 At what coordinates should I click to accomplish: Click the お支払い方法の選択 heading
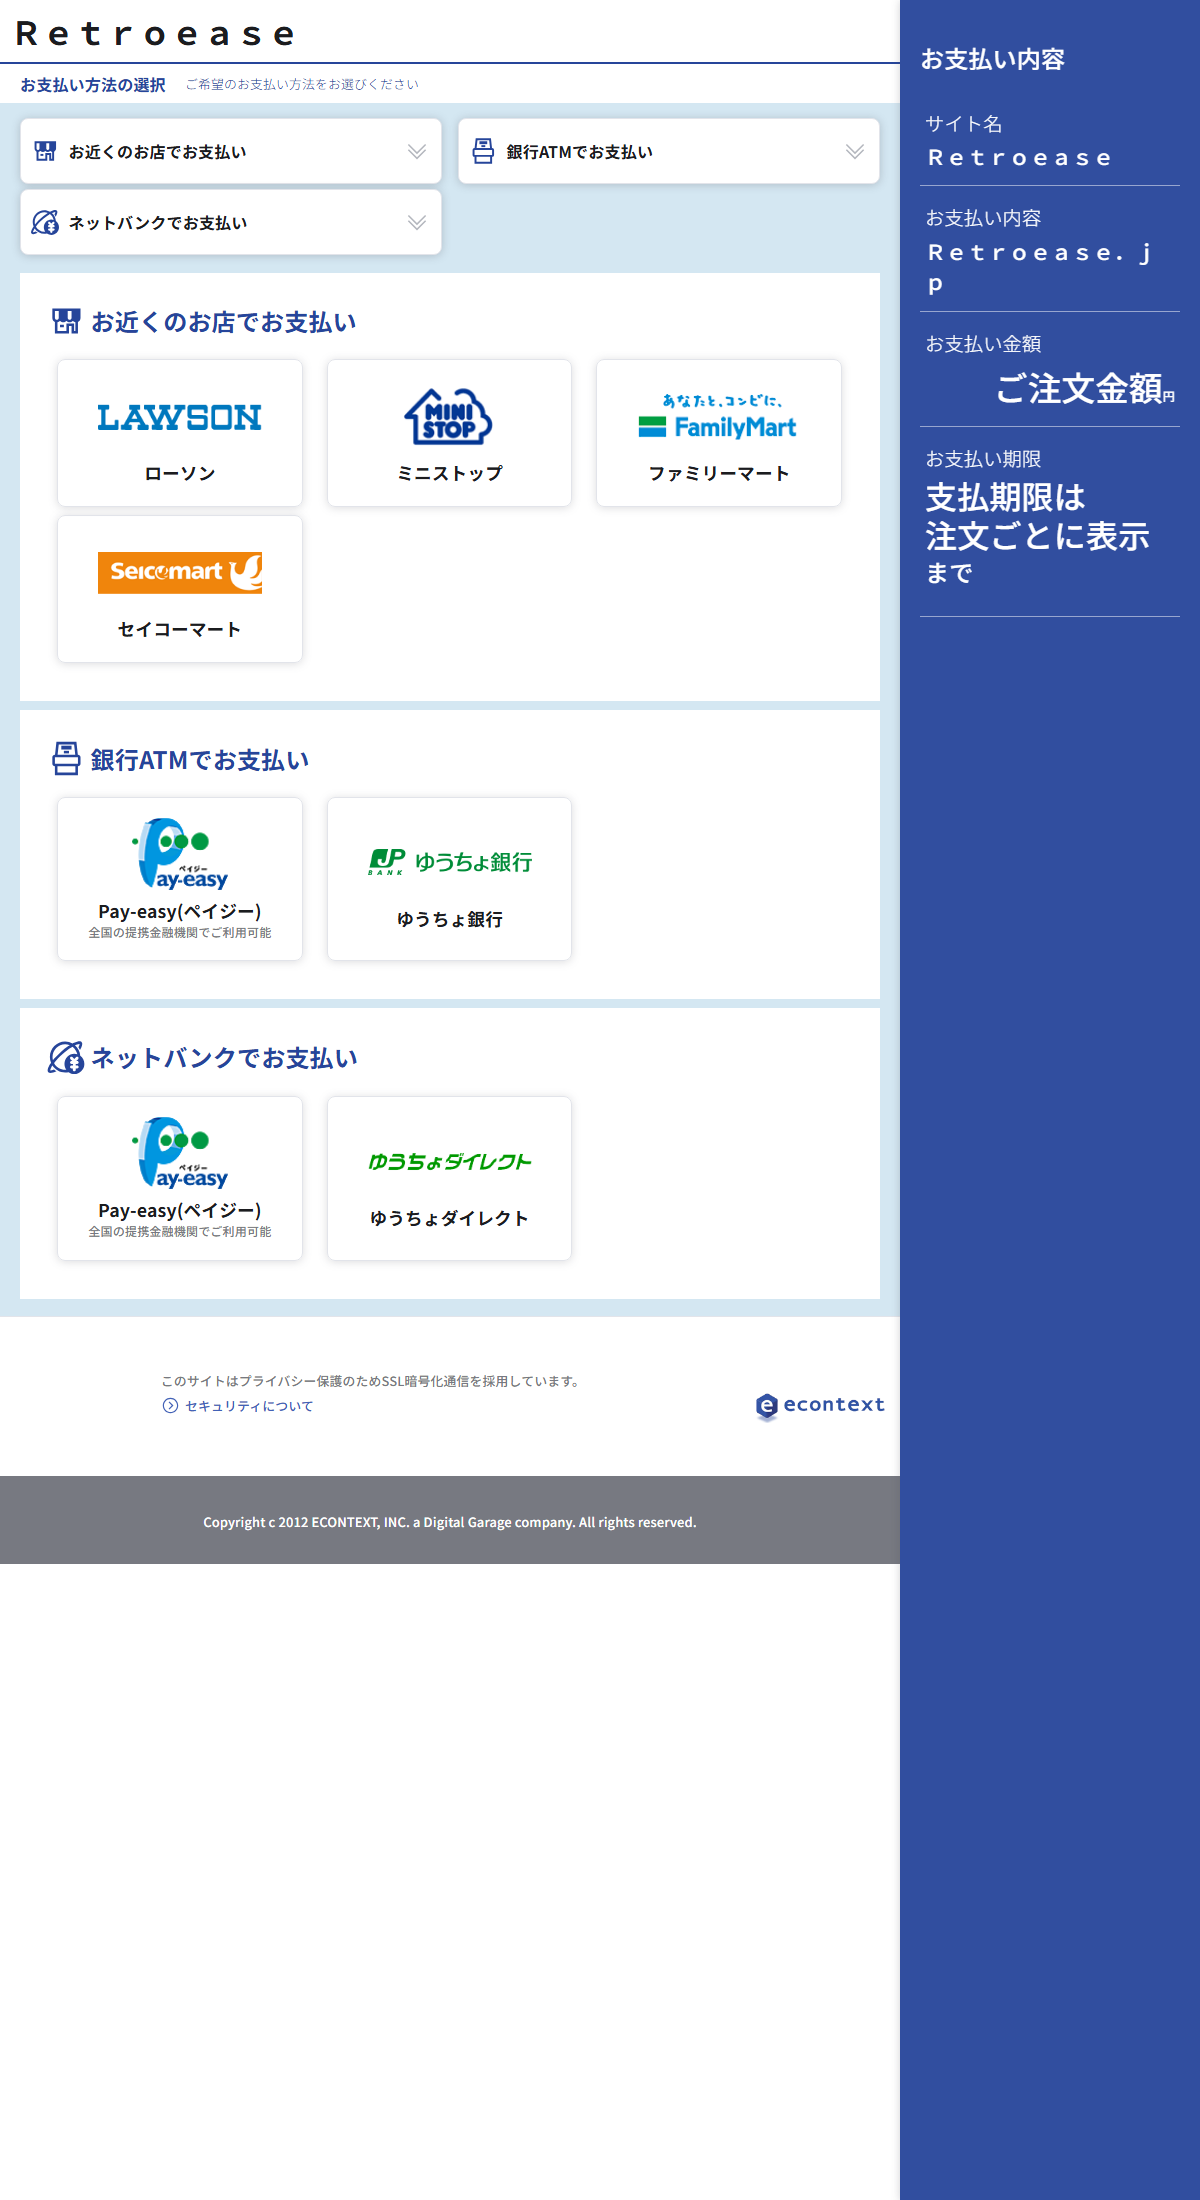click(93, 85)
